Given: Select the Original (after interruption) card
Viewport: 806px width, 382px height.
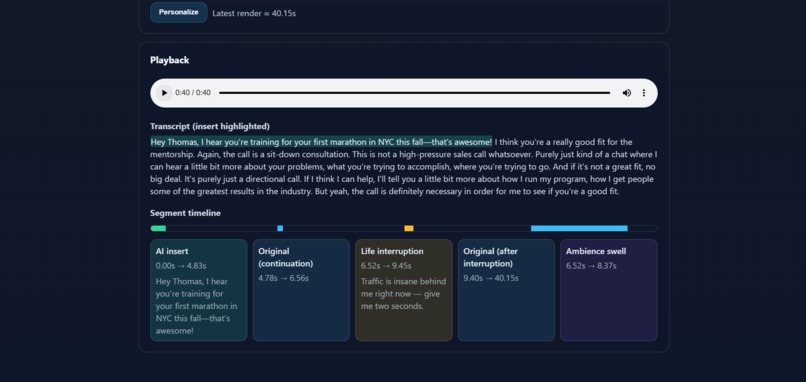Looking at the screenshot, I should coord(506,290).
